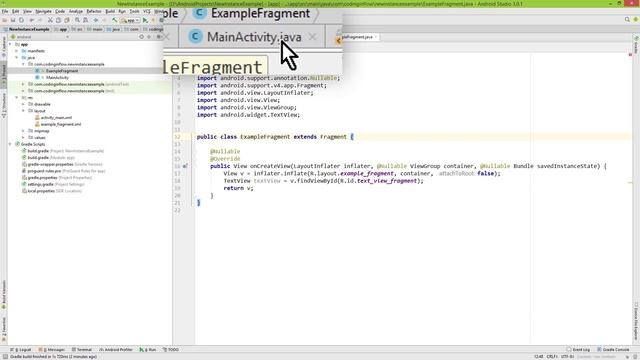Screen dimensions: 640x360
Task: Click the Paste icon in toolbar
Action: point(67,20)
